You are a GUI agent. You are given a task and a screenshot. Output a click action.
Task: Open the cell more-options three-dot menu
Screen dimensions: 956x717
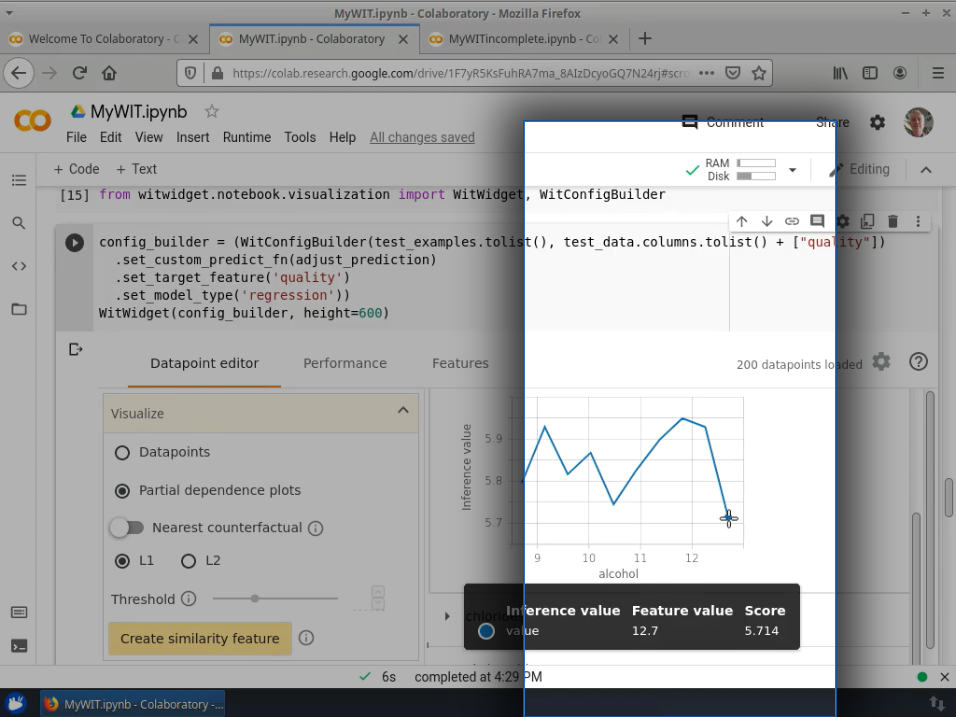918,221
